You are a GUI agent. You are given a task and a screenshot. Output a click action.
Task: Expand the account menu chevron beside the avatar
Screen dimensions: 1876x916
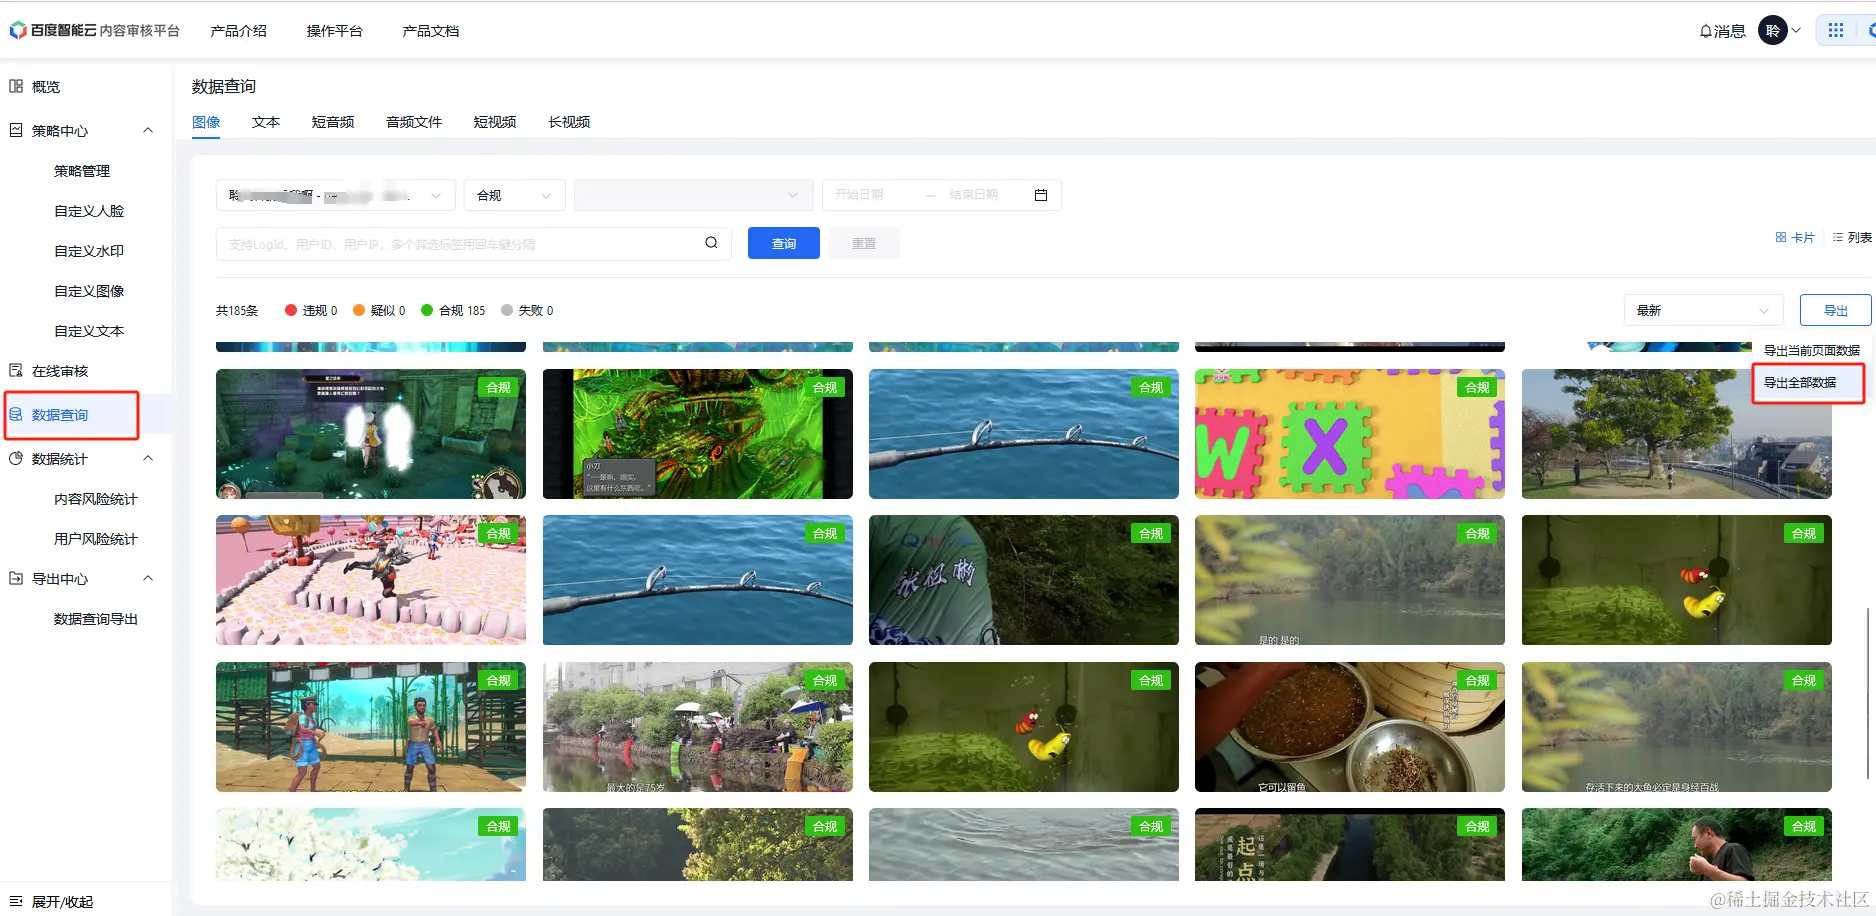pos(1796,30)
